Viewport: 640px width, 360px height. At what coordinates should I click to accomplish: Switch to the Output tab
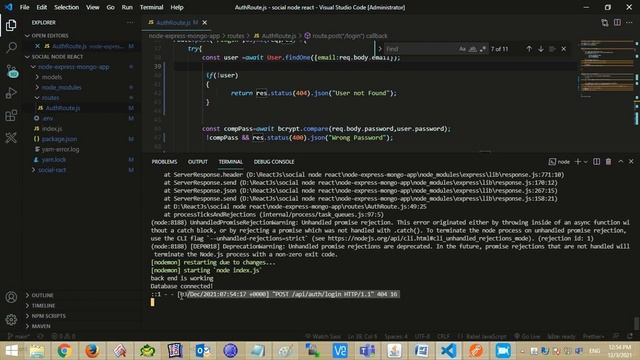[x=198, y=162]
